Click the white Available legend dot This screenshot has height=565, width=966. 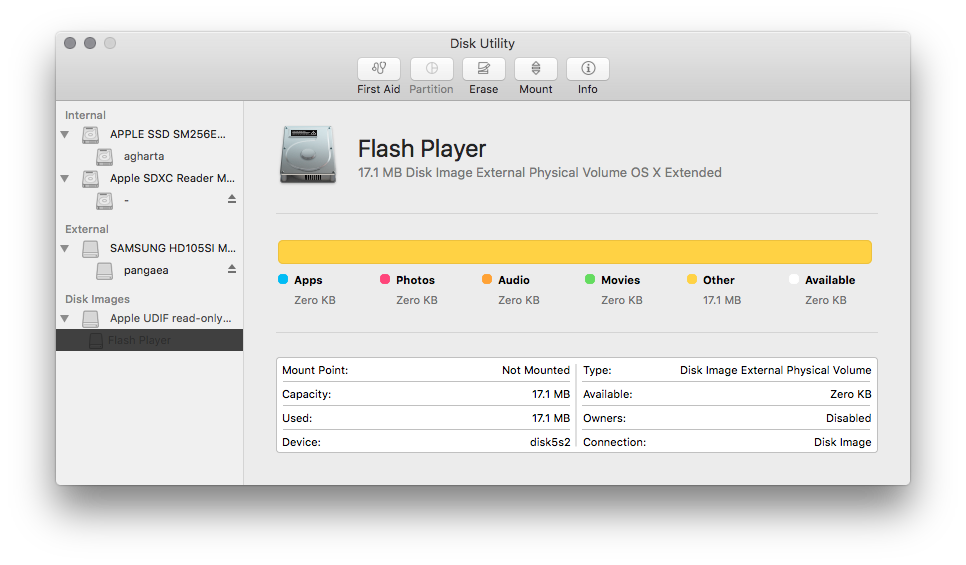794,279
